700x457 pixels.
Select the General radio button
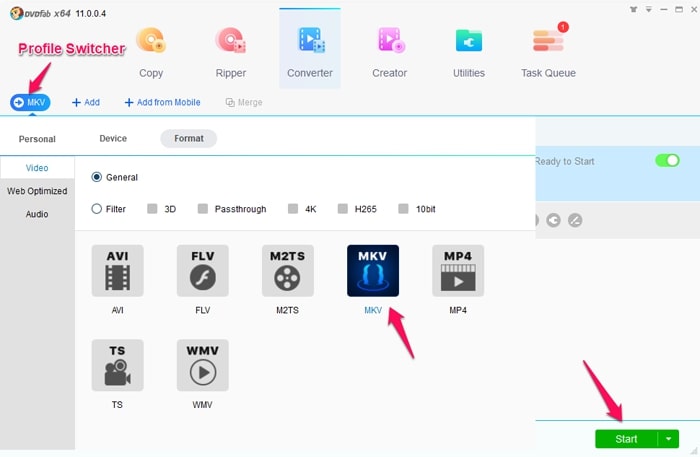[96, 177]
